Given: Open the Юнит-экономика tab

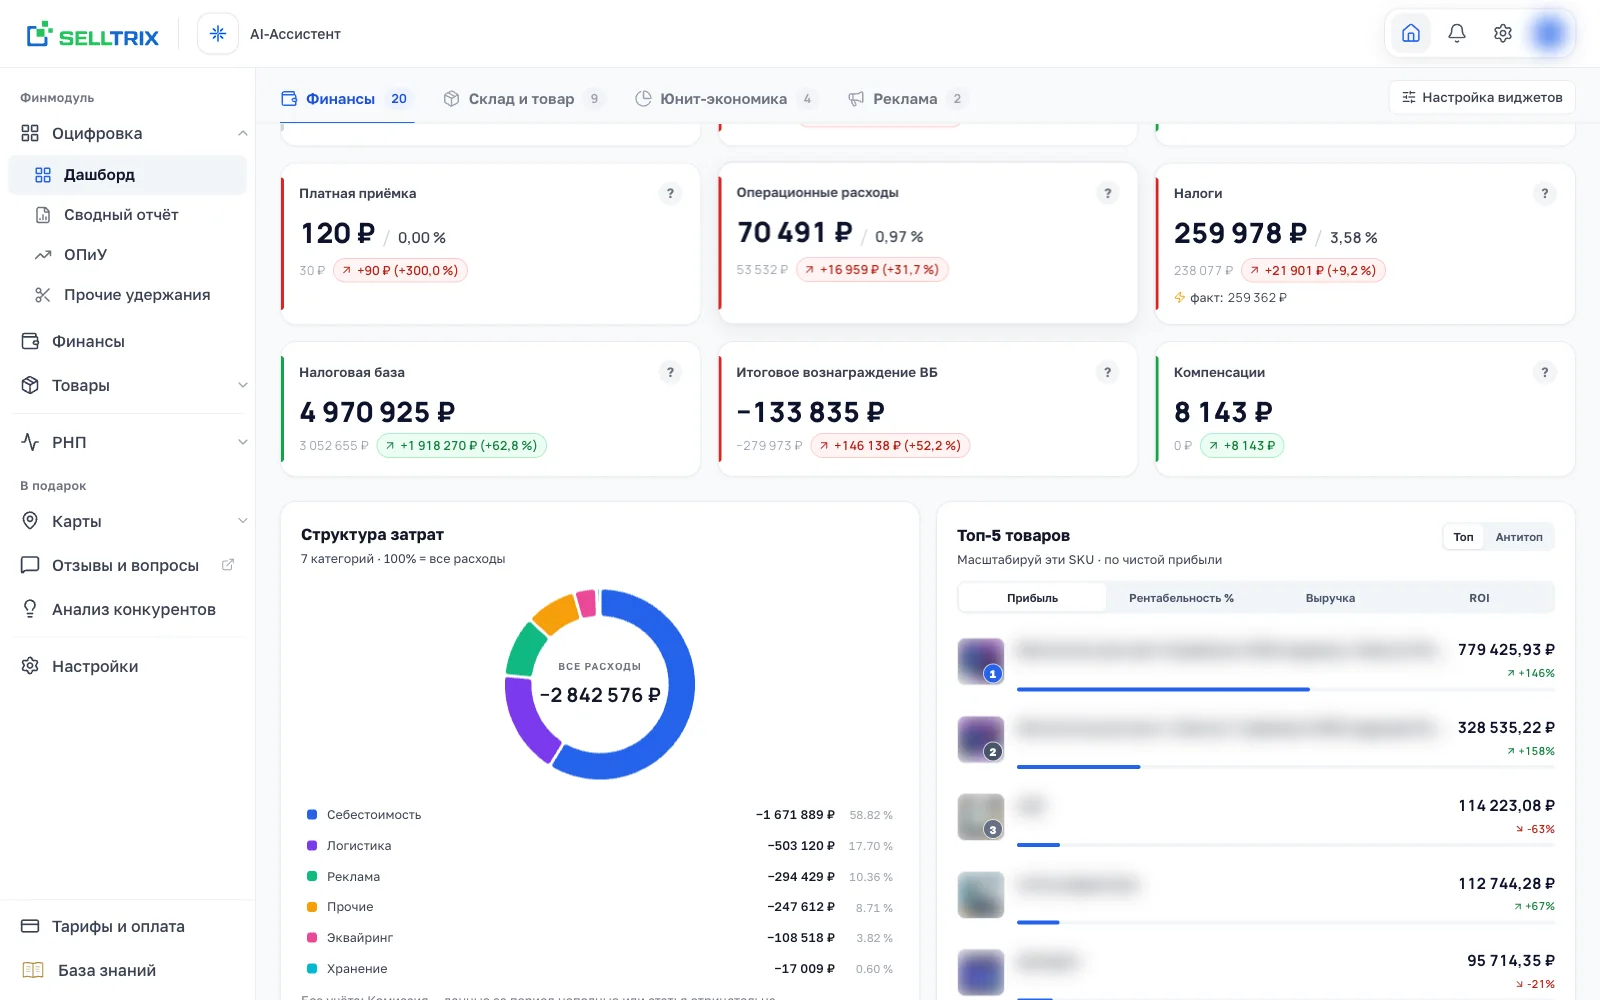Looking at the screenshot, I should coord(726,99).
